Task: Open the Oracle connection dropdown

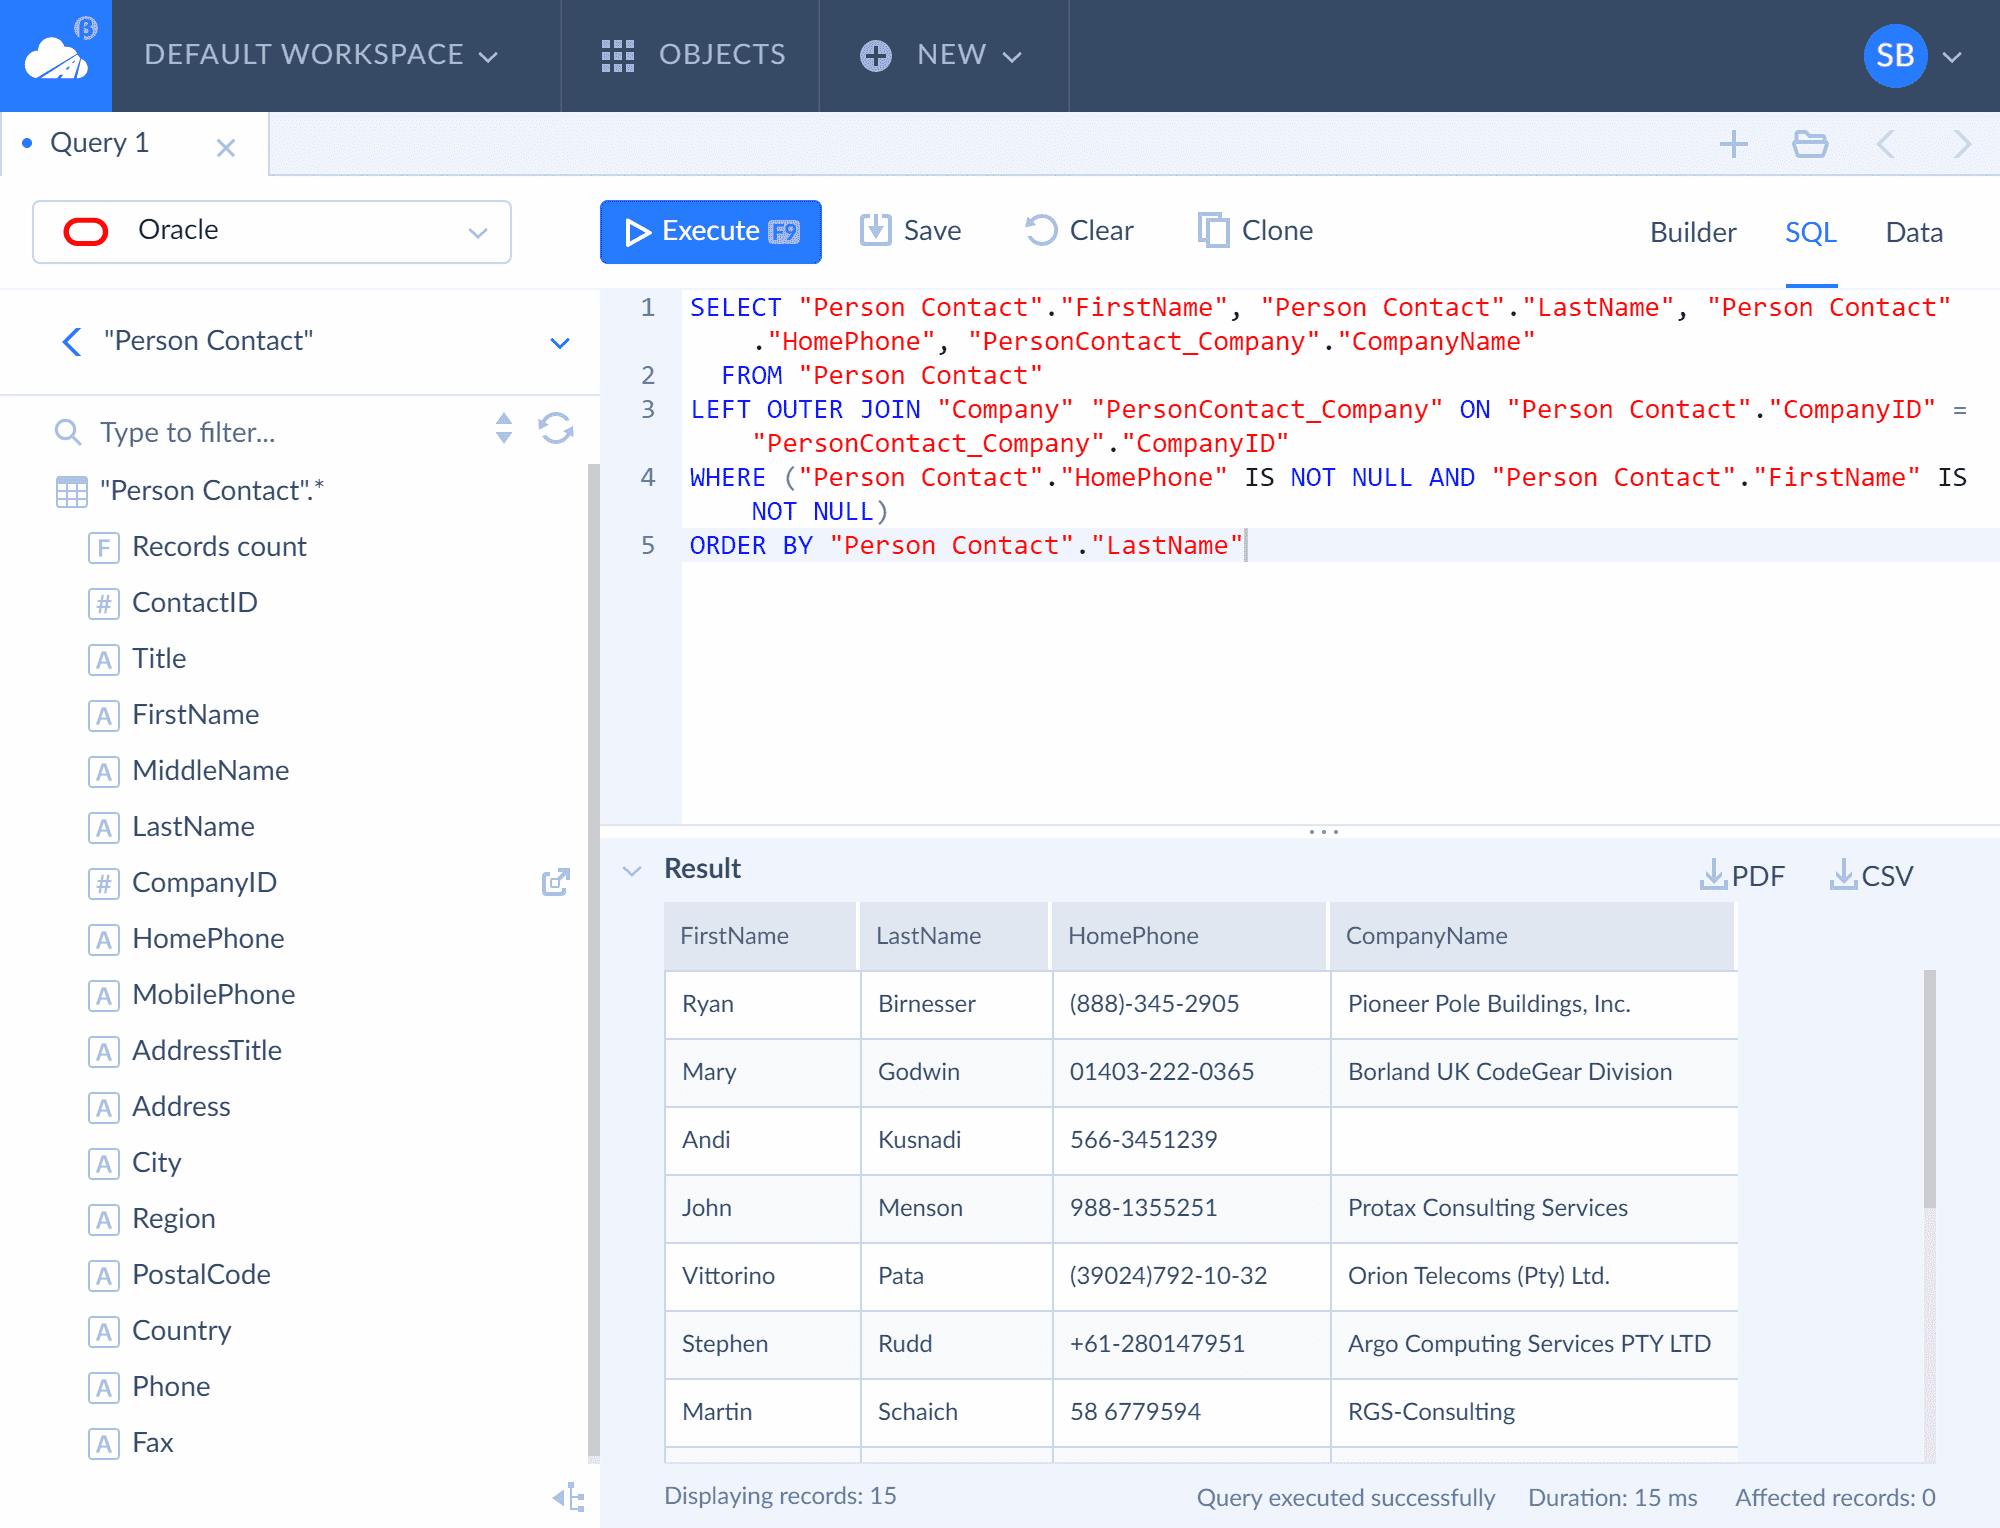Action: tap(272, 232)
